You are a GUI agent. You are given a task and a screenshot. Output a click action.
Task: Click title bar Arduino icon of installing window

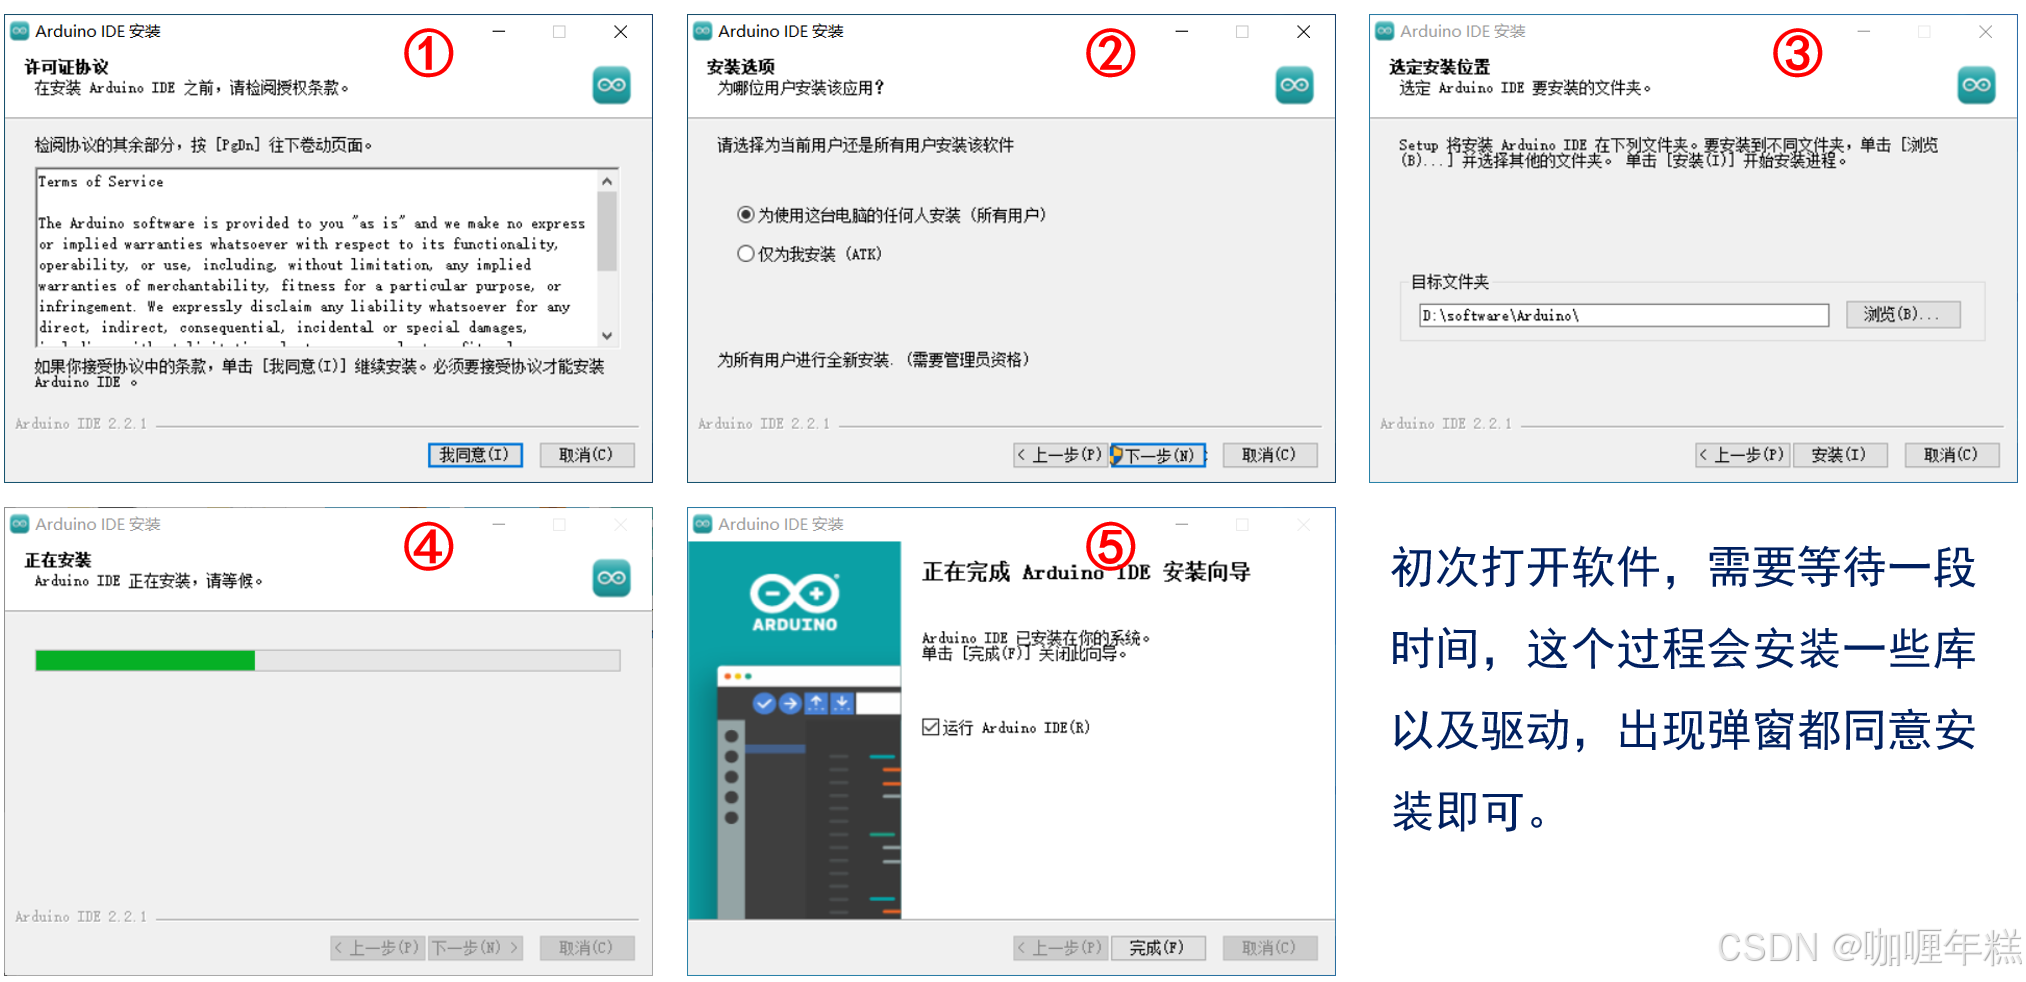20,524
